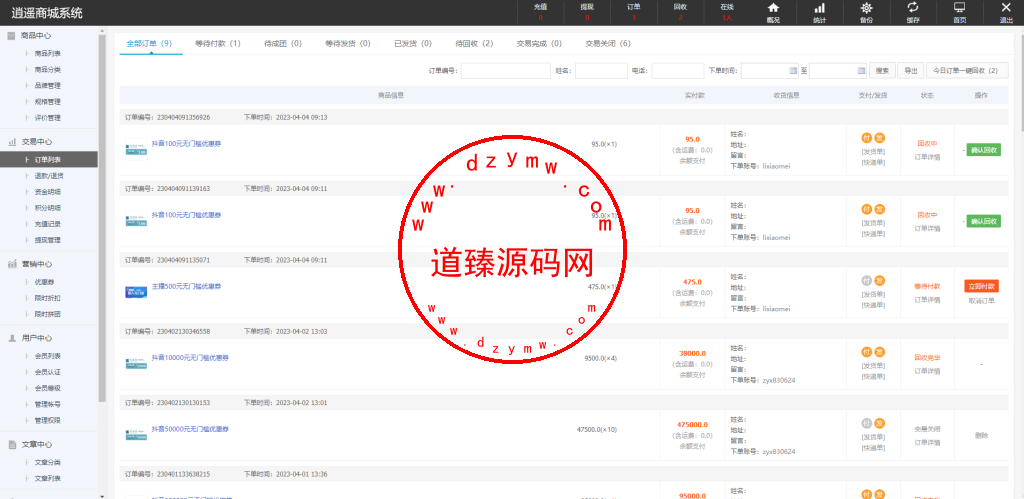Click 付 icon for order 230404091356926
Image resolution: width=1024 pixels, height=499 pixels.
[867, 138]
